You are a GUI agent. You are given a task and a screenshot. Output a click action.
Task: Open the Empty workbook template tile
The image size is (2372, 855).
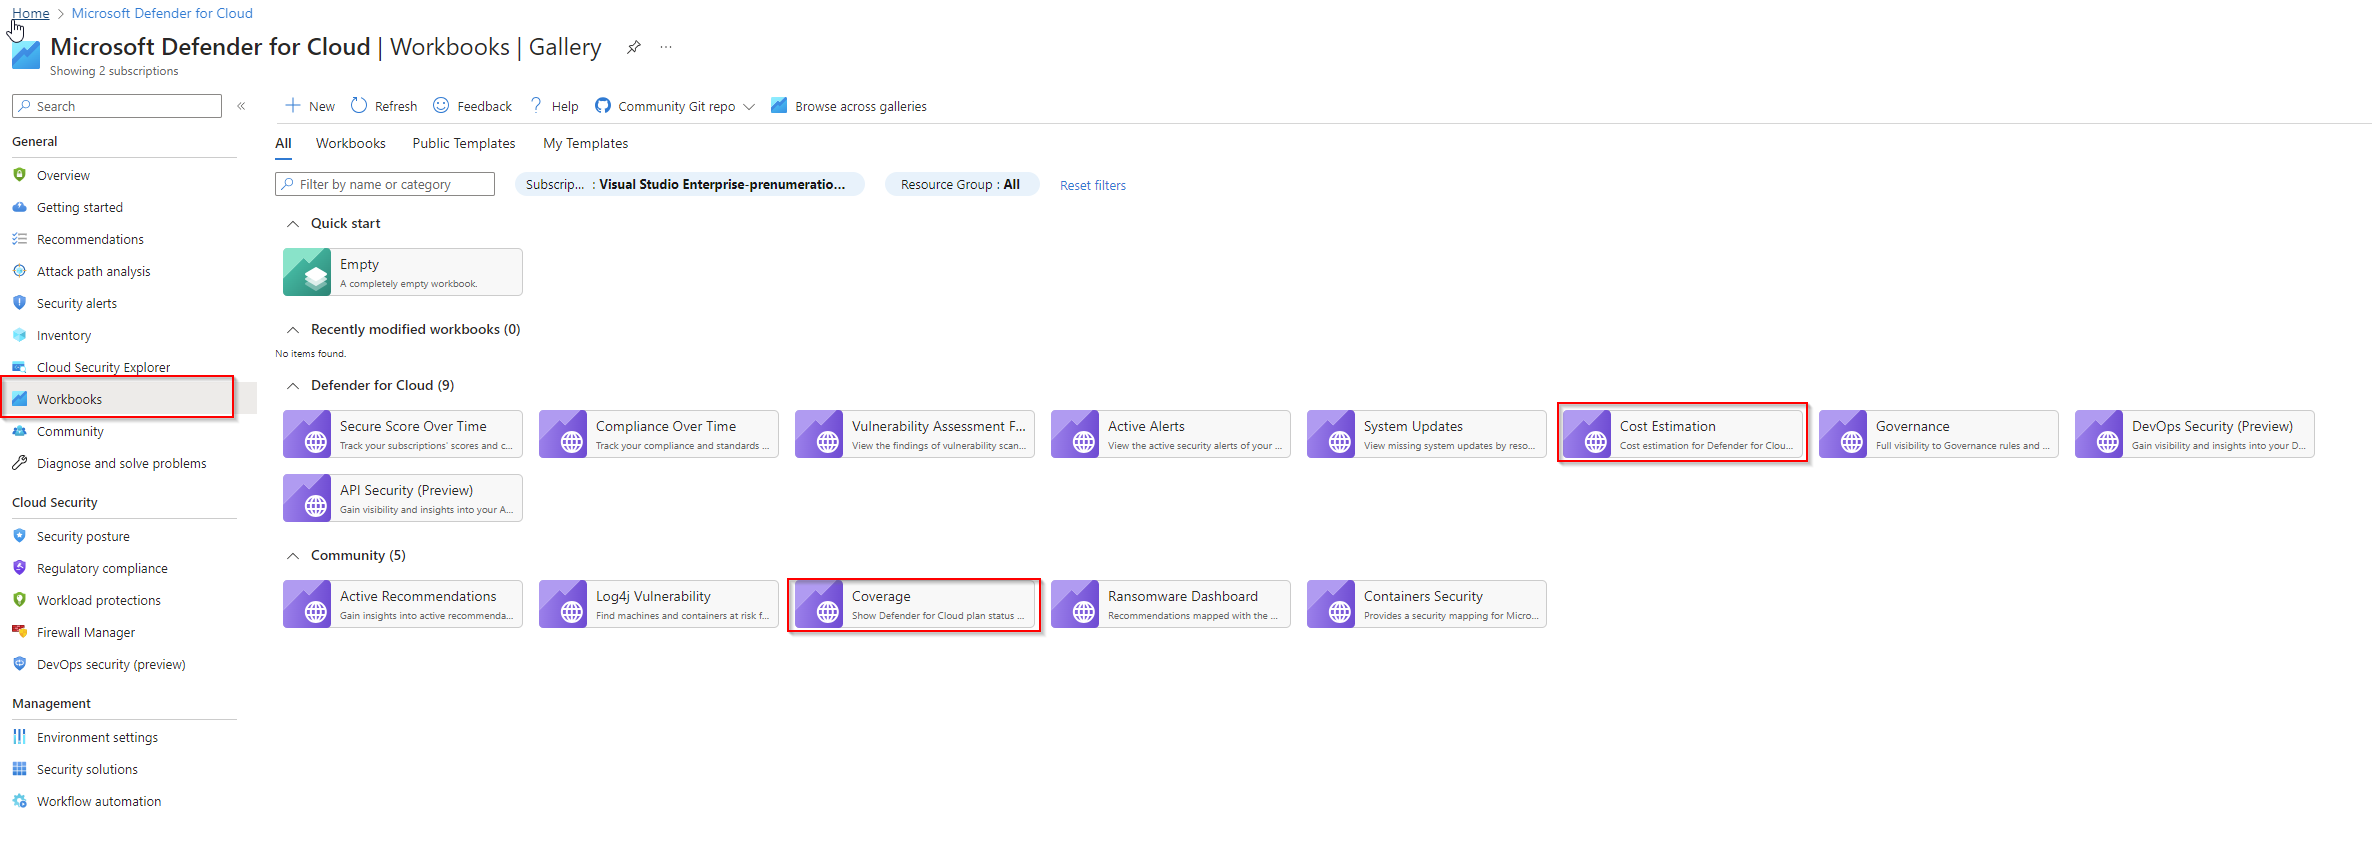402,272
